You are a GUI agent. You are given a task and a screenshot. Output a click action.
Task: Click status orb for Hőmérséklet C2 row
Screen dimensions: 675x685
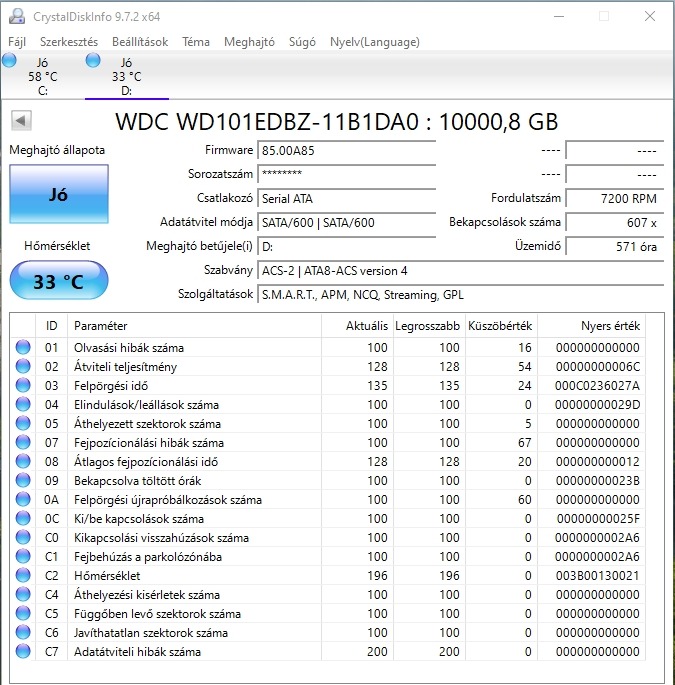tap(23, 575)
